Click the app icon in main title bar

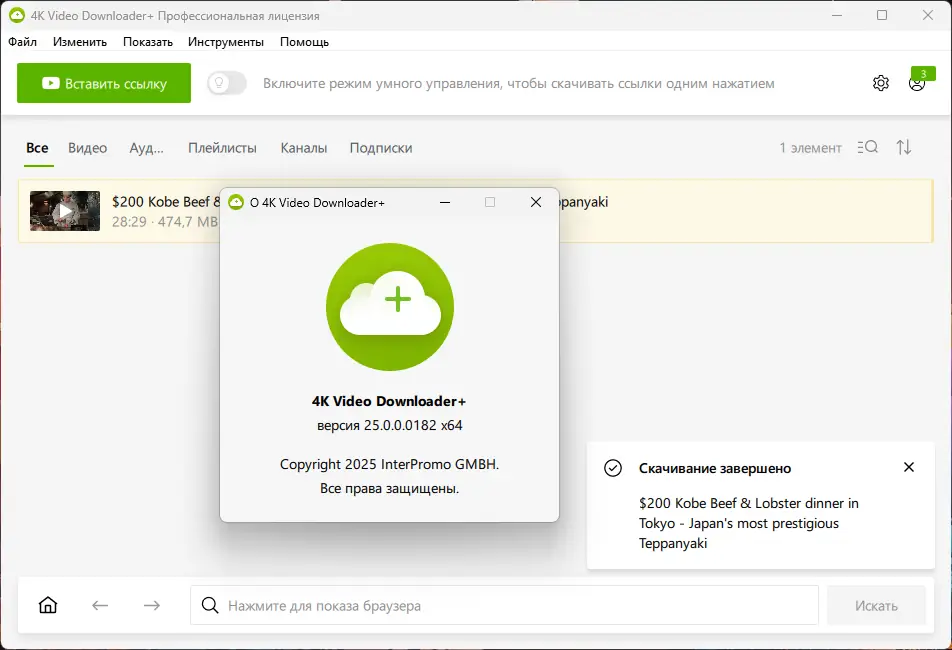[16, 15]
